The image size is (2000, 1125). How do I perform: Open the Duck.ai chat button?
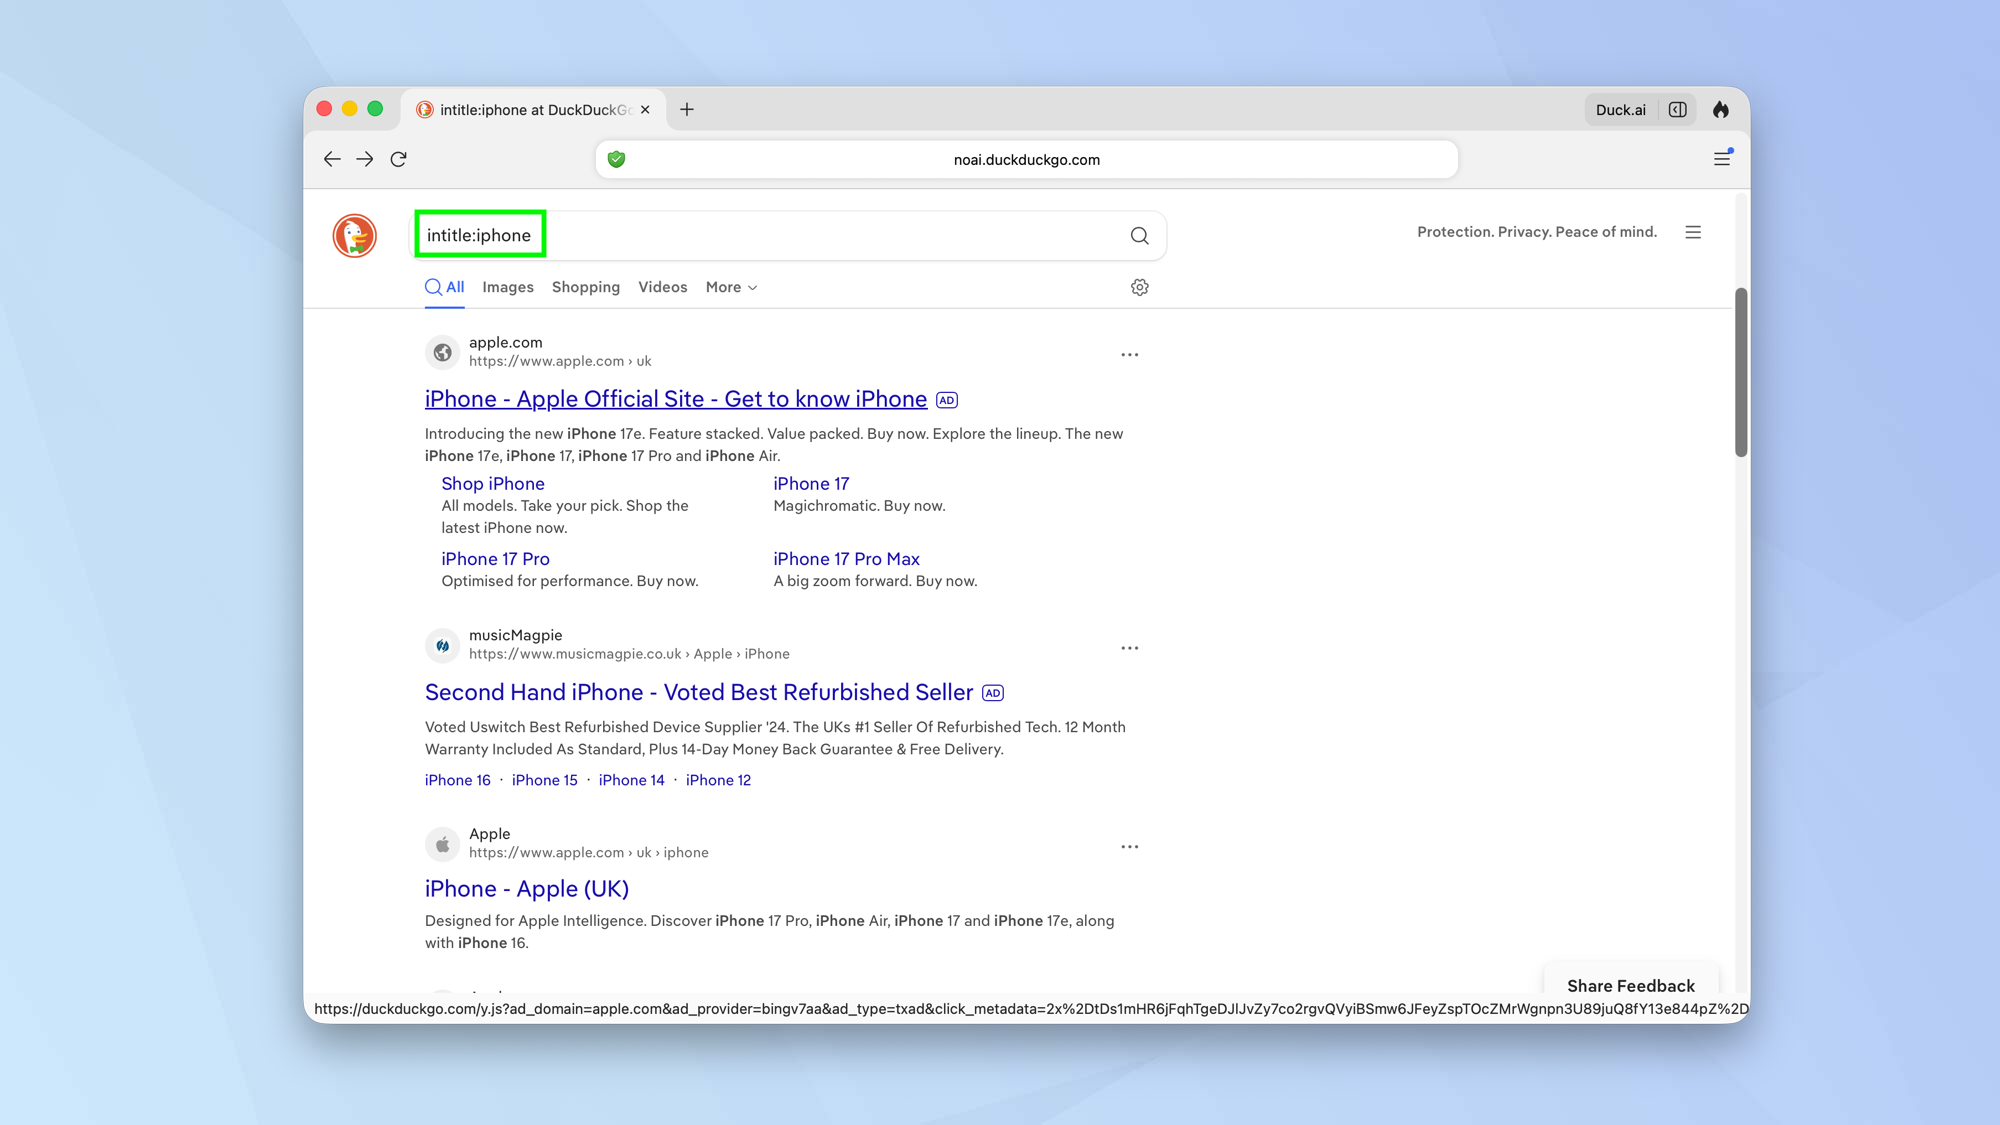pos(1620,110)
